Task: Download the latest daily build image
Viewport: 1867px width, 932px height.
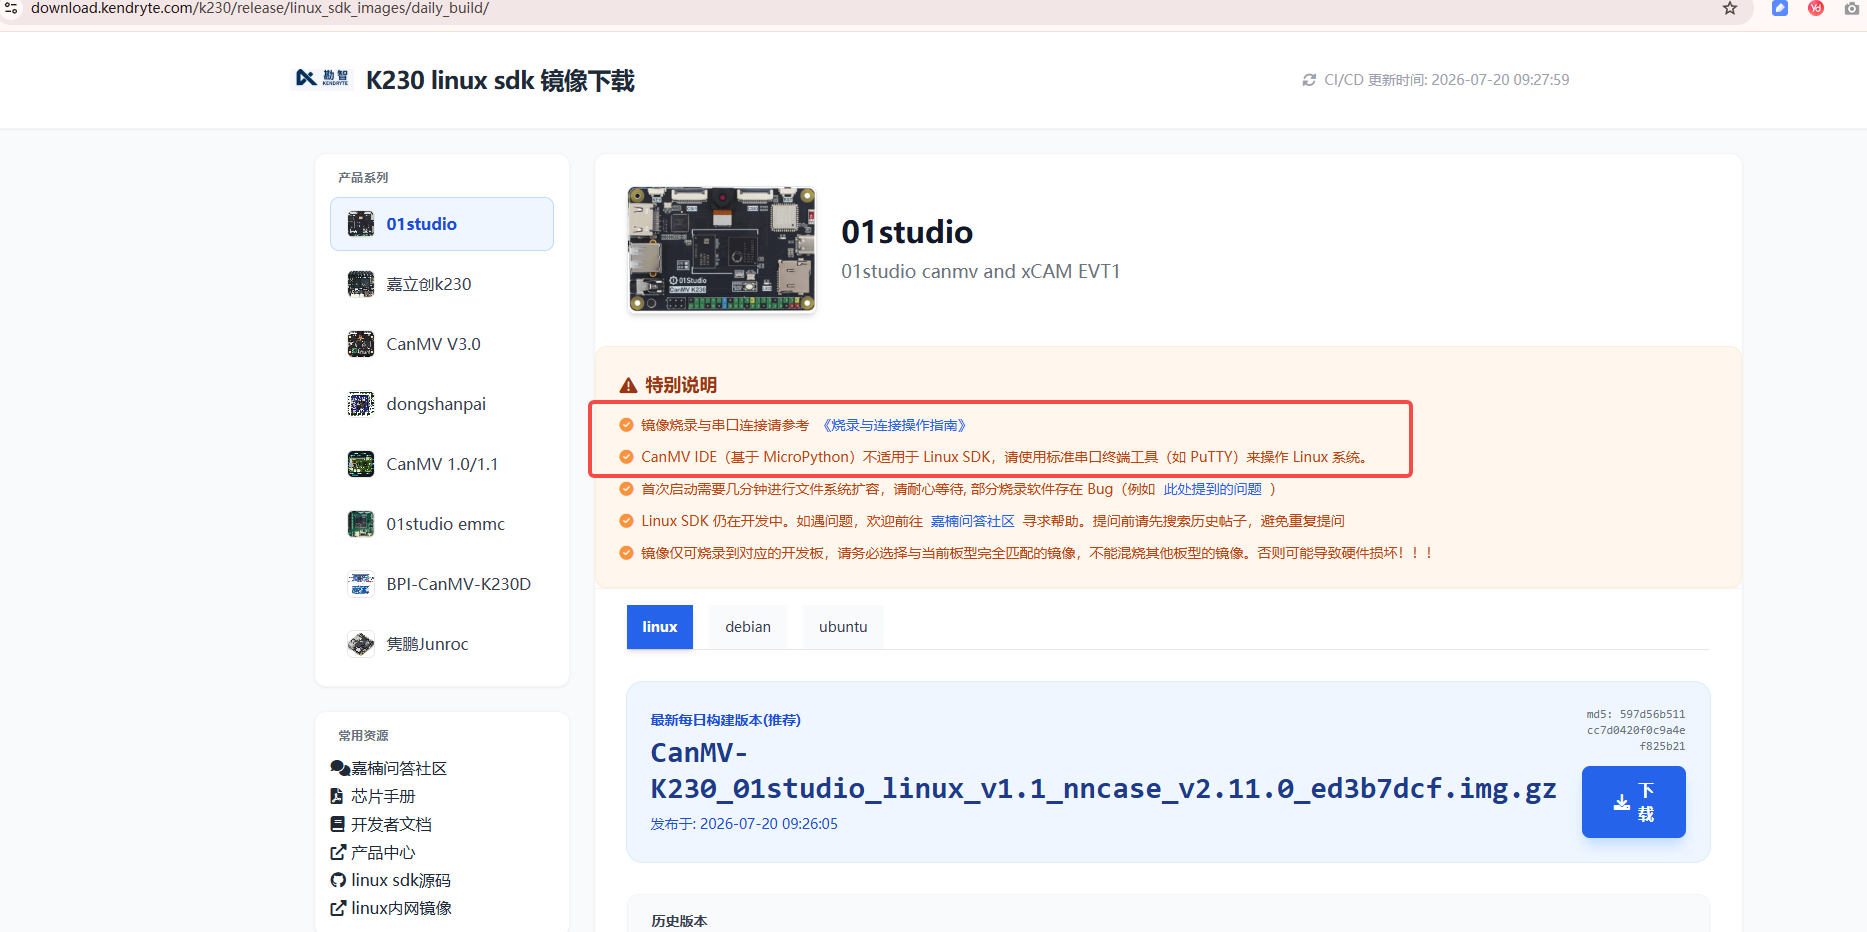Action: click(1634, 802)
